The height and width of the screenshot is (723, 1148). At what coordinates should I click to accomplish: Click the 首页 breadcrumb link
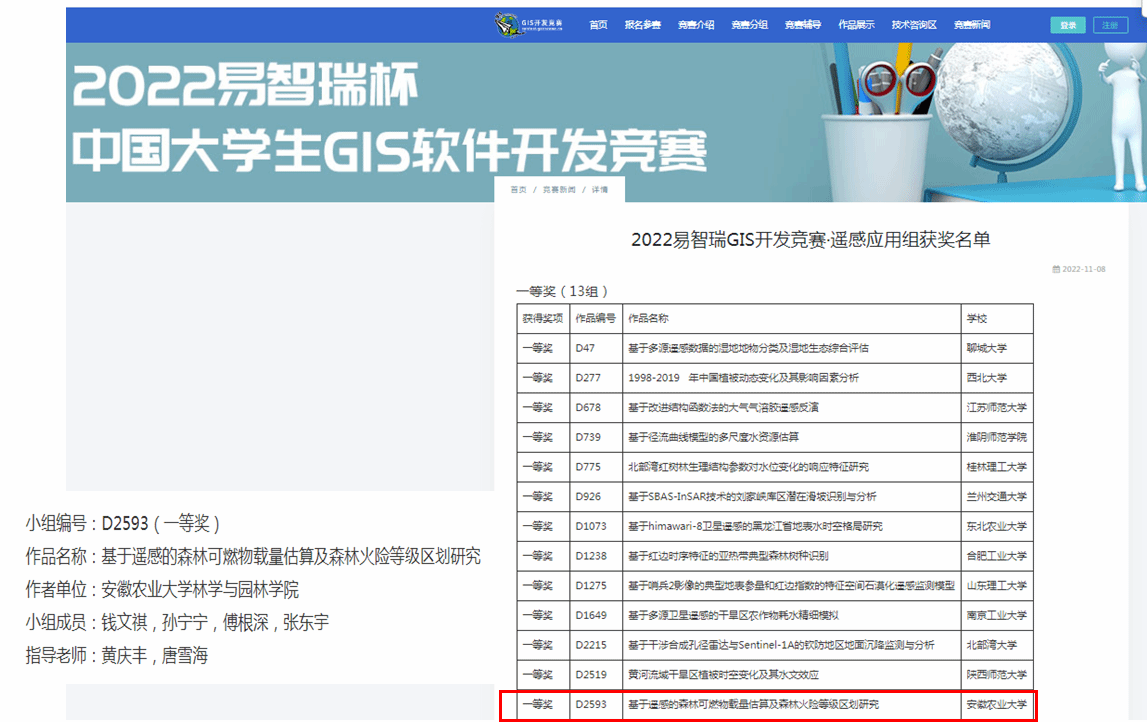pyautogui.click(x=518, y=189)
